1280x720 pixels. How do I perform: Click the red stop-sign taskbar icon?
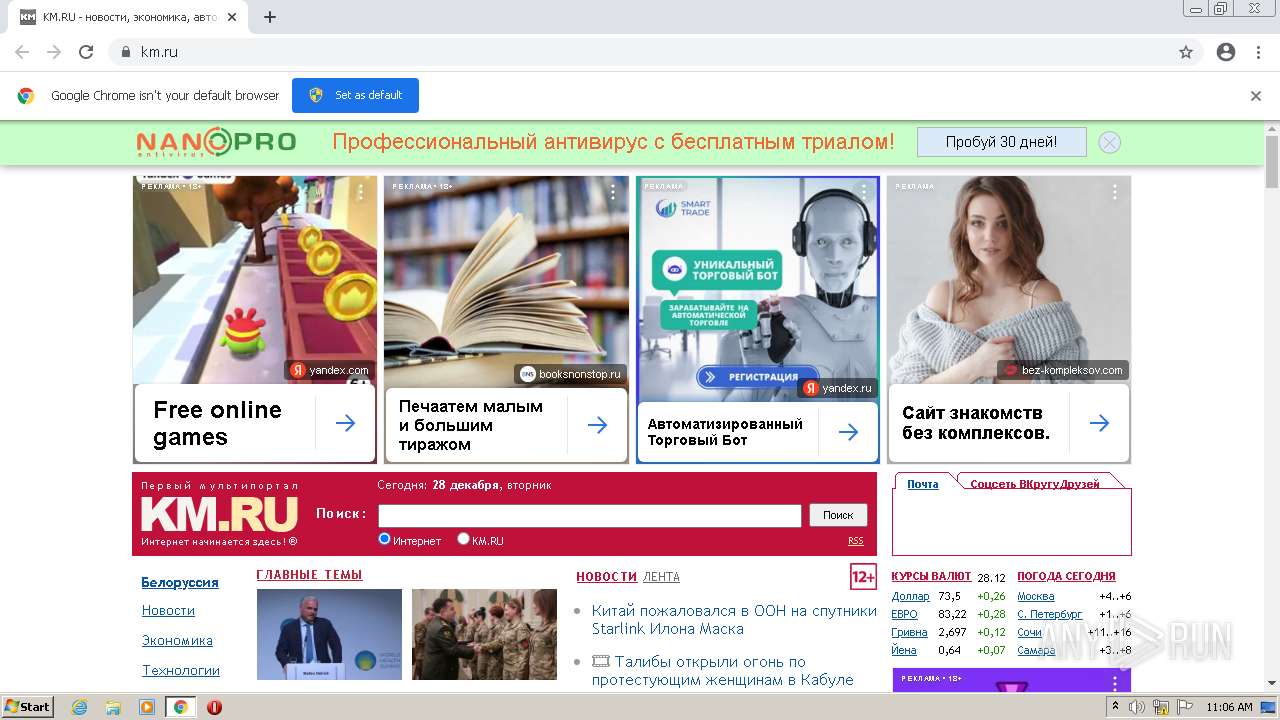(214, 707)
